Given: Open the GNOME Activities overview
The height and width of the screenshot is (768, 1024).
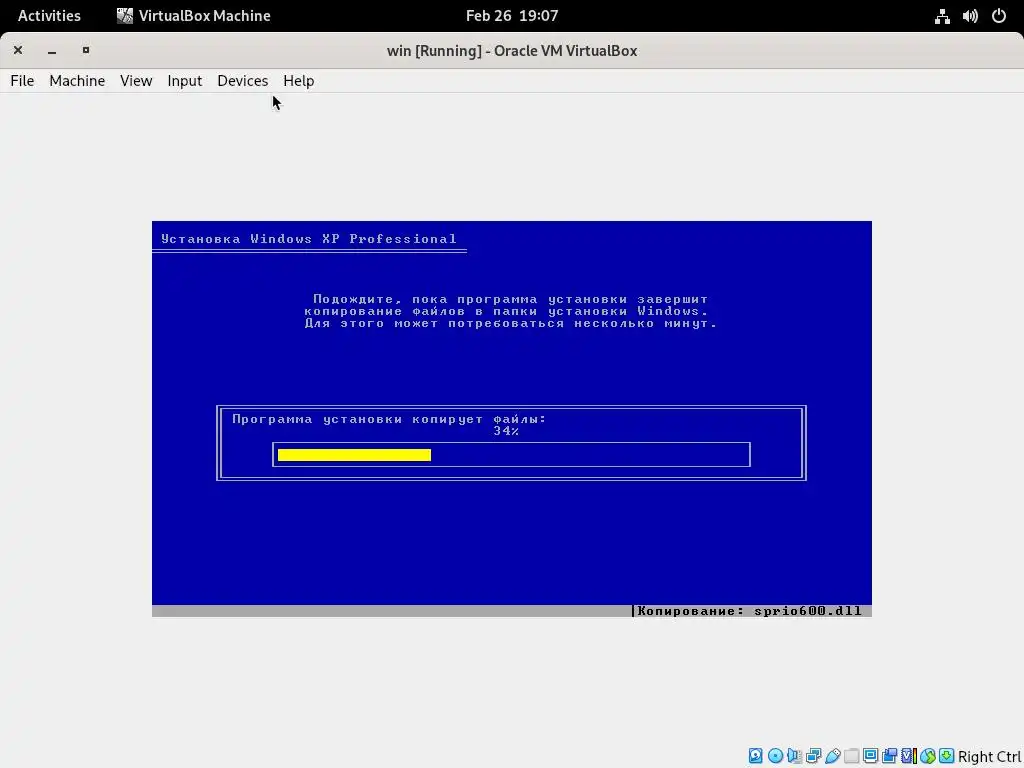Looking at the screenshot, I should [49, 16].
